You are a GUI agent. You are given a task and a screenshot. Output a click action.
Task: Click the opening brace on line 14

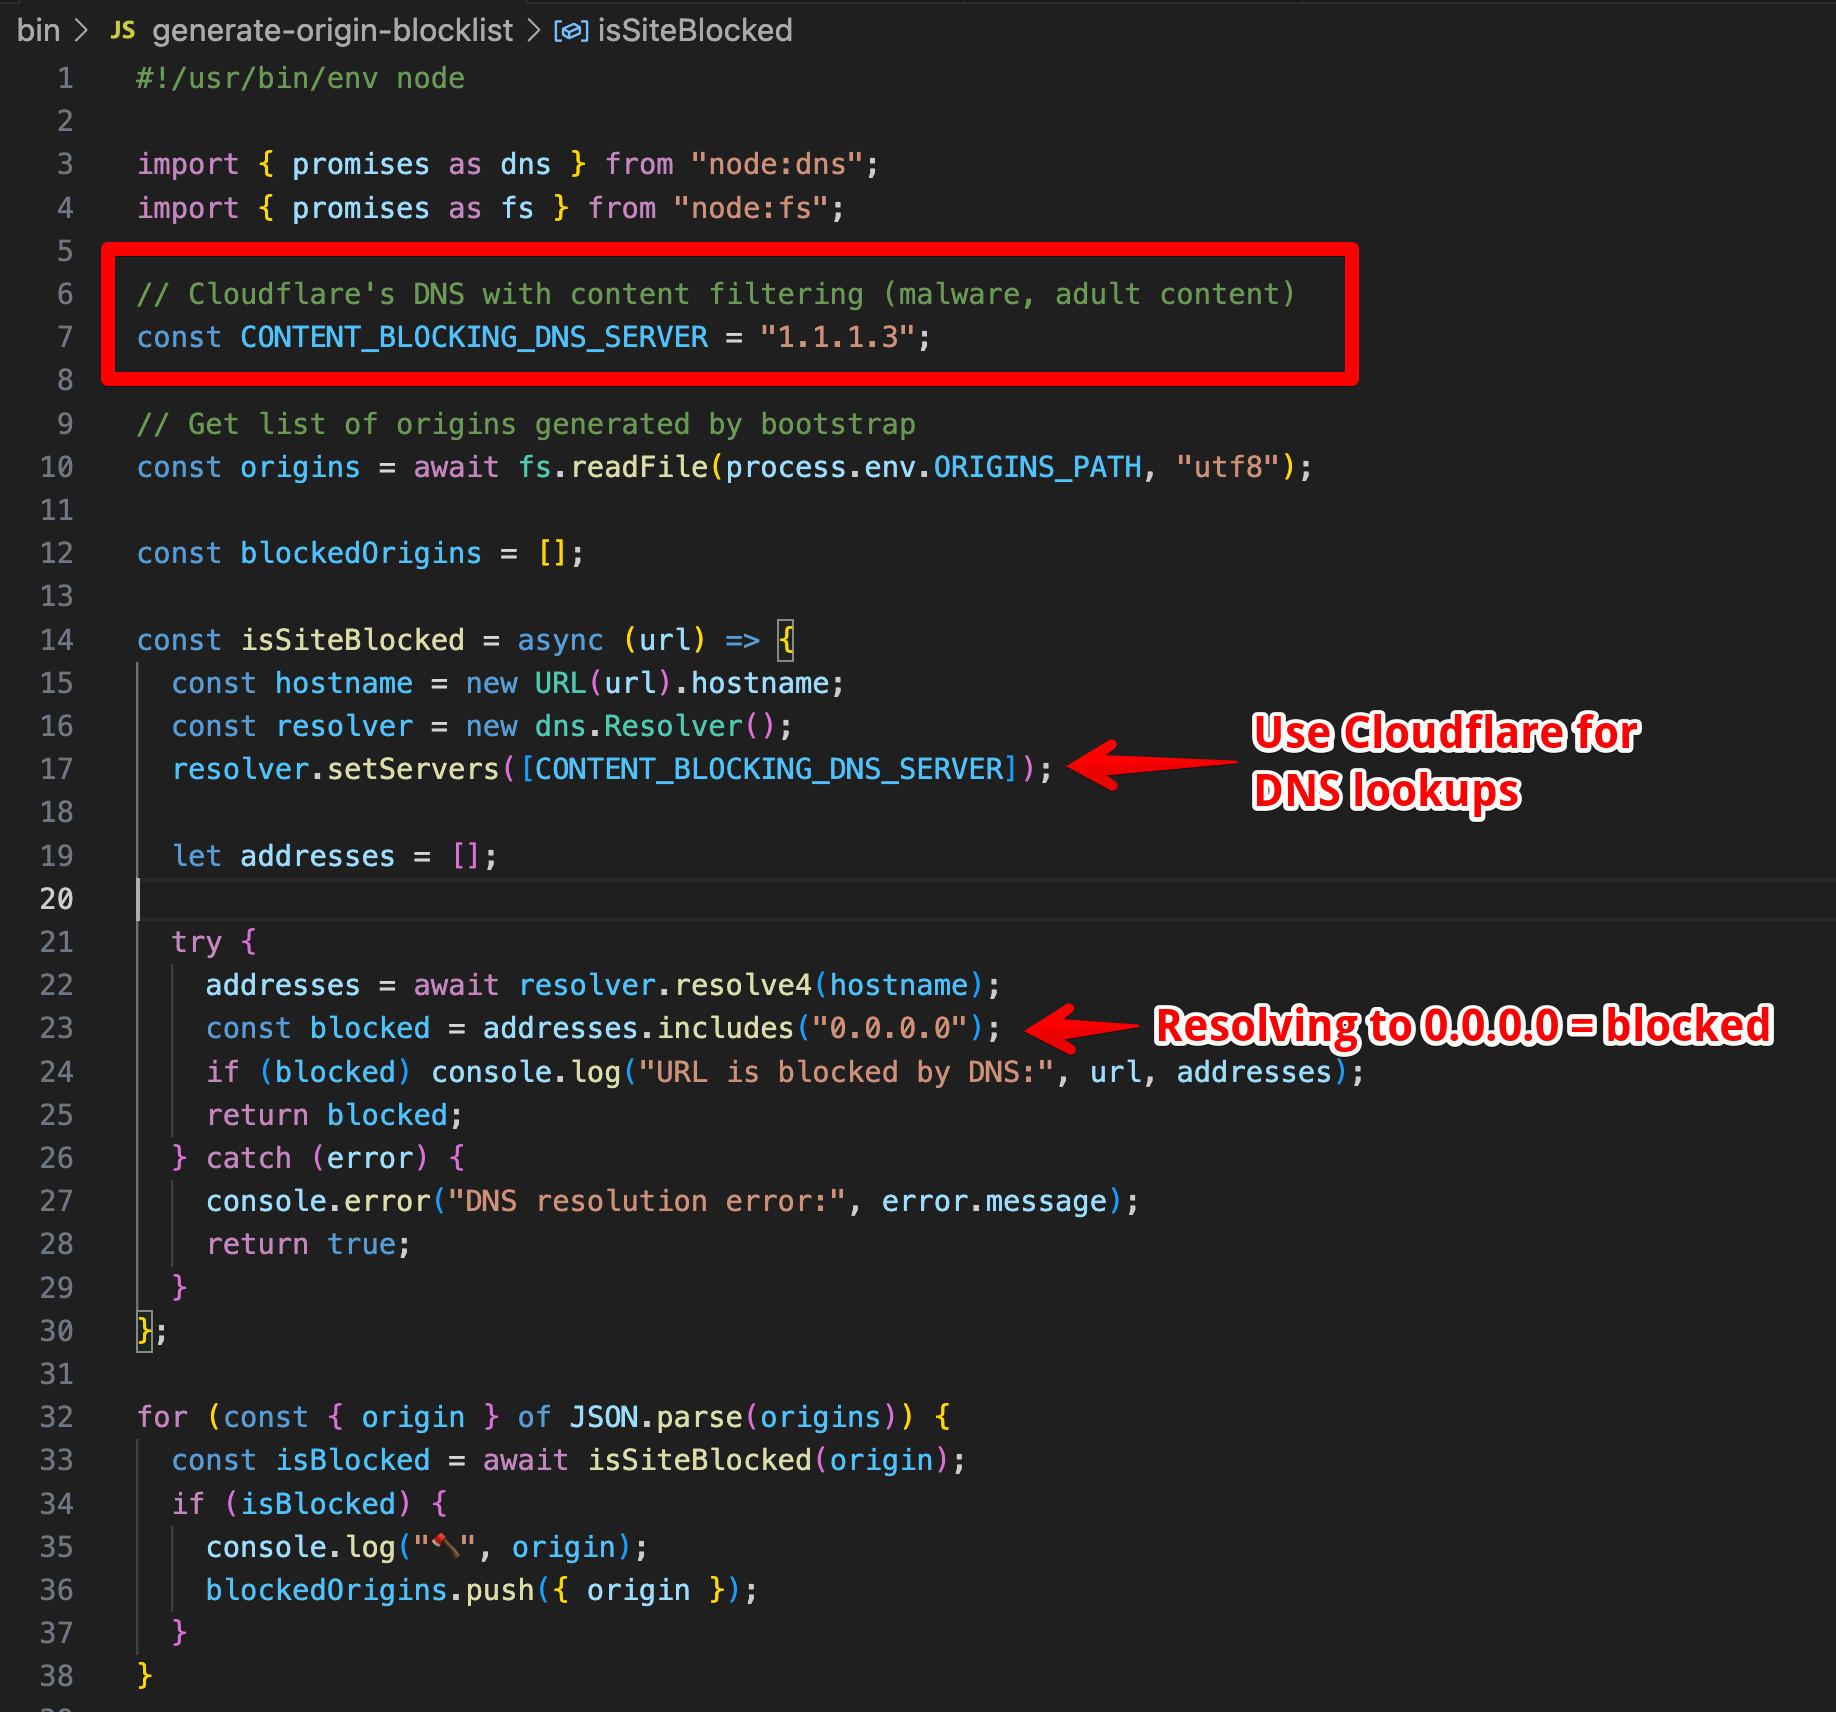[786, 640]
